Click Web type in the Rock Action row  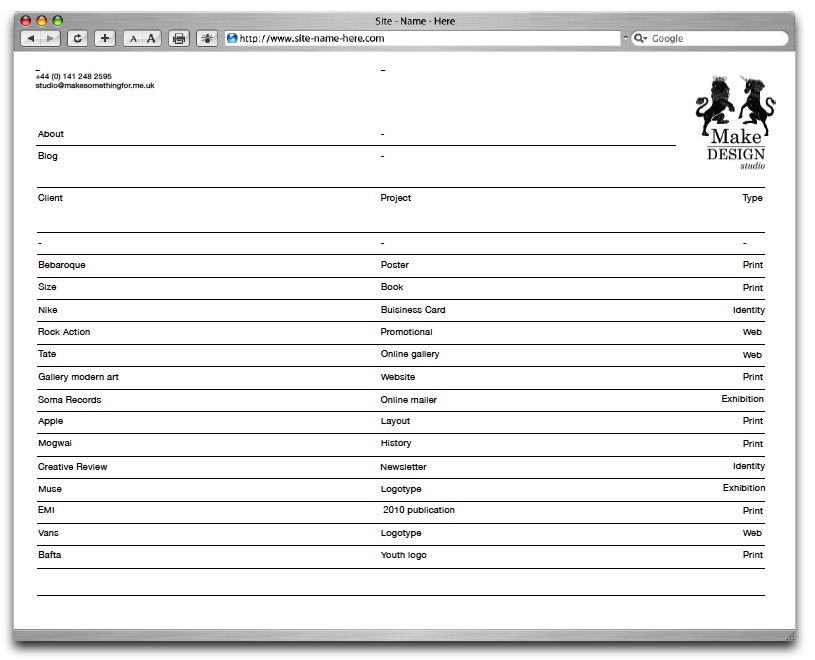(752, 332)
